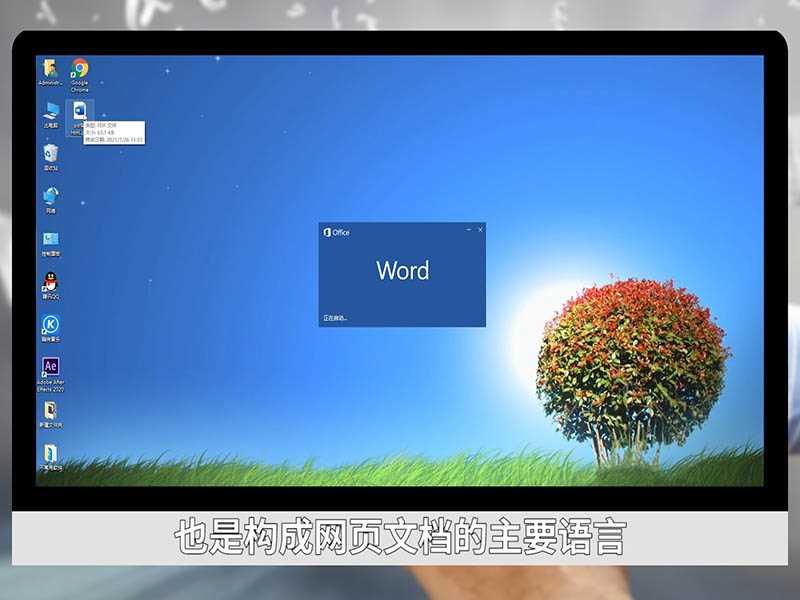Click the Office title bar text
This screenshot has width=800, height=600.
pyautogui.click(x=343, y=230)
